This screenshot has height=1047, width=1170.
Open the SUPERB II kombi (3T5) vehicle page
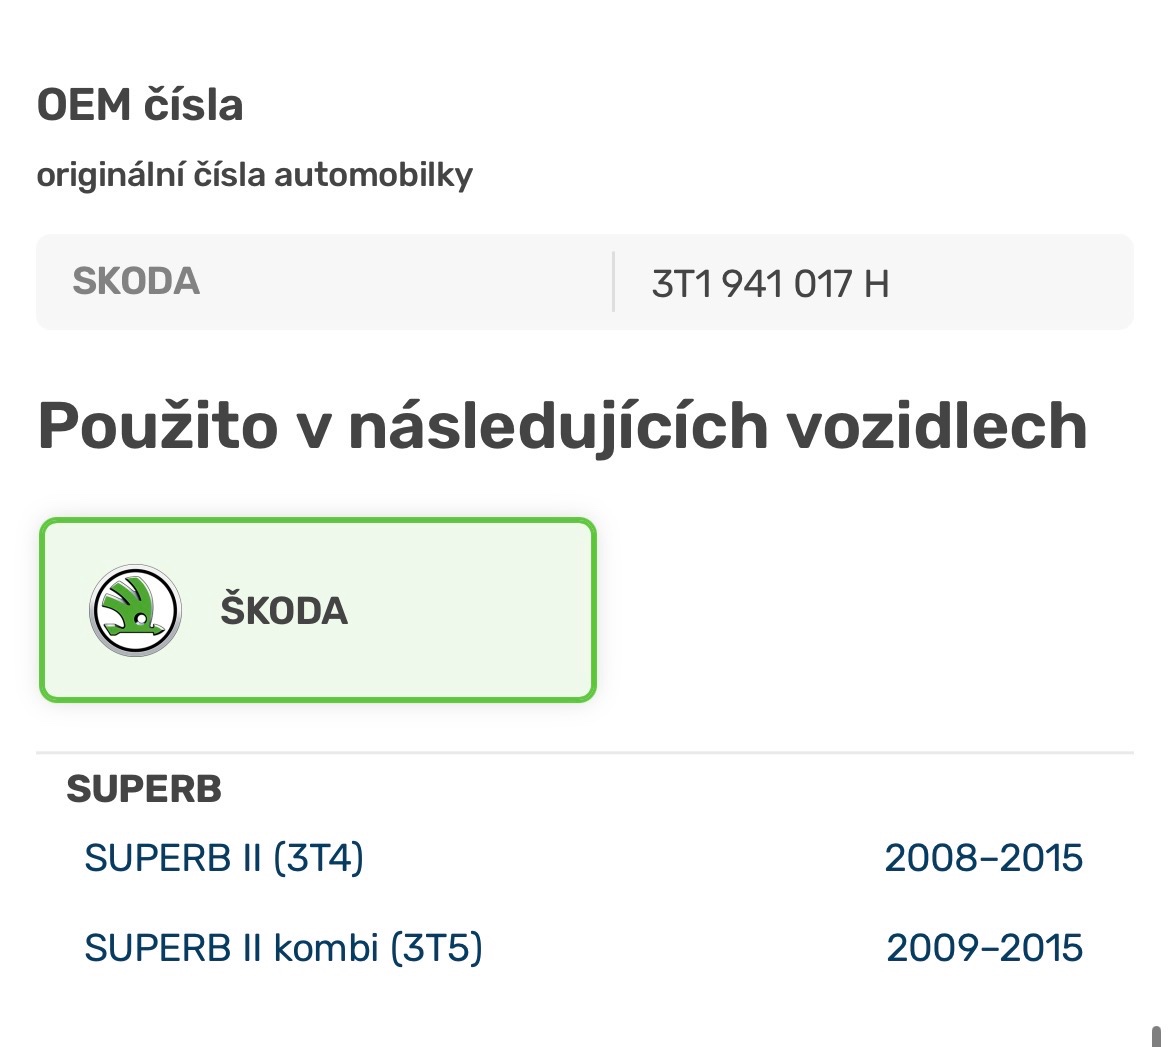285,947
